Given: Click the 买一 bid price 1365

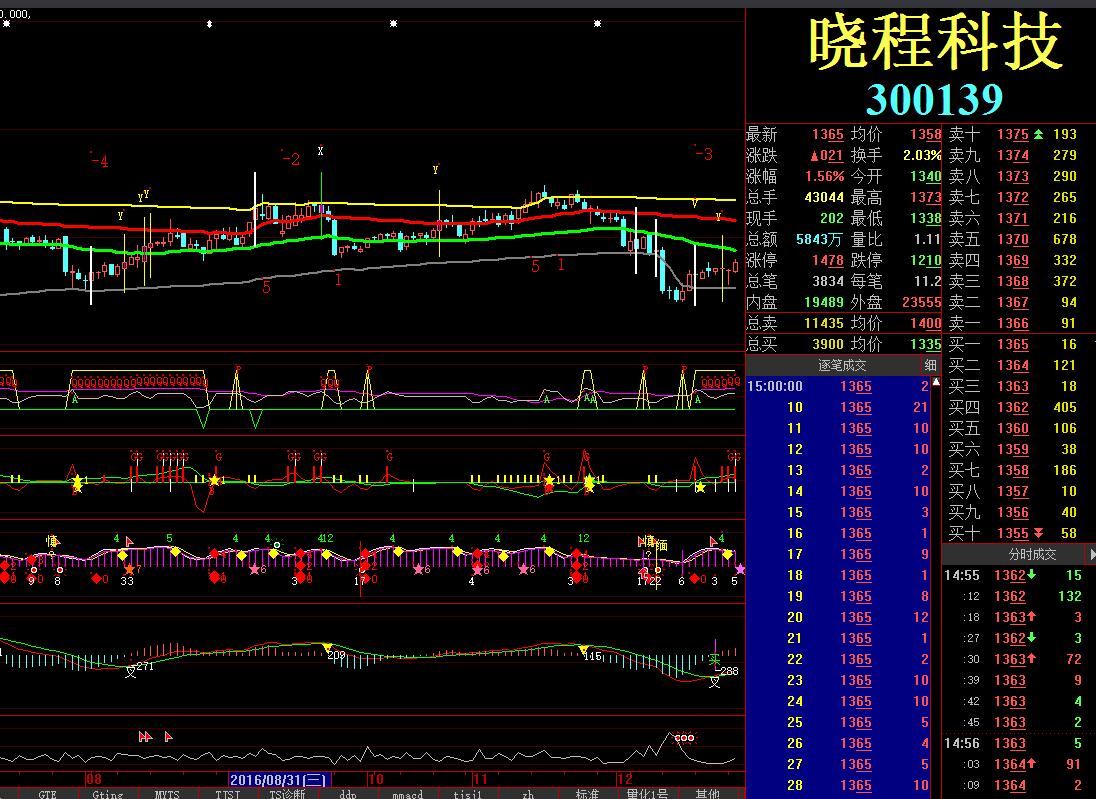Looking at the screenshot, I should [1013, 344].
